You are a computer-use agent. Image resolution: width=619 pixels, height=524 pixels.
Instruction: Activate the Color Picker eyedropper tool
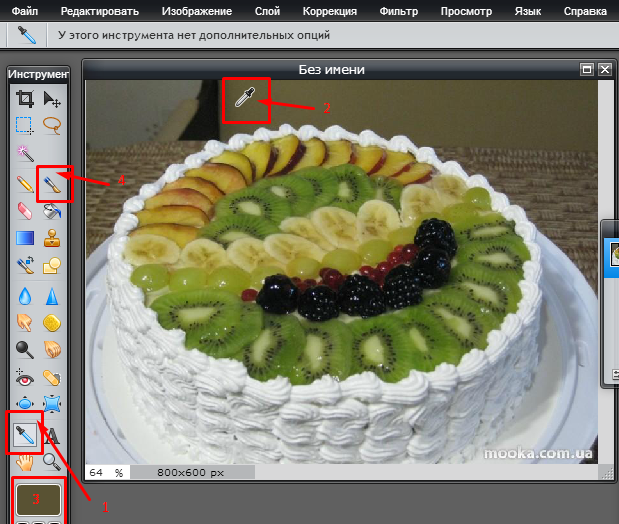click(25, 434)
